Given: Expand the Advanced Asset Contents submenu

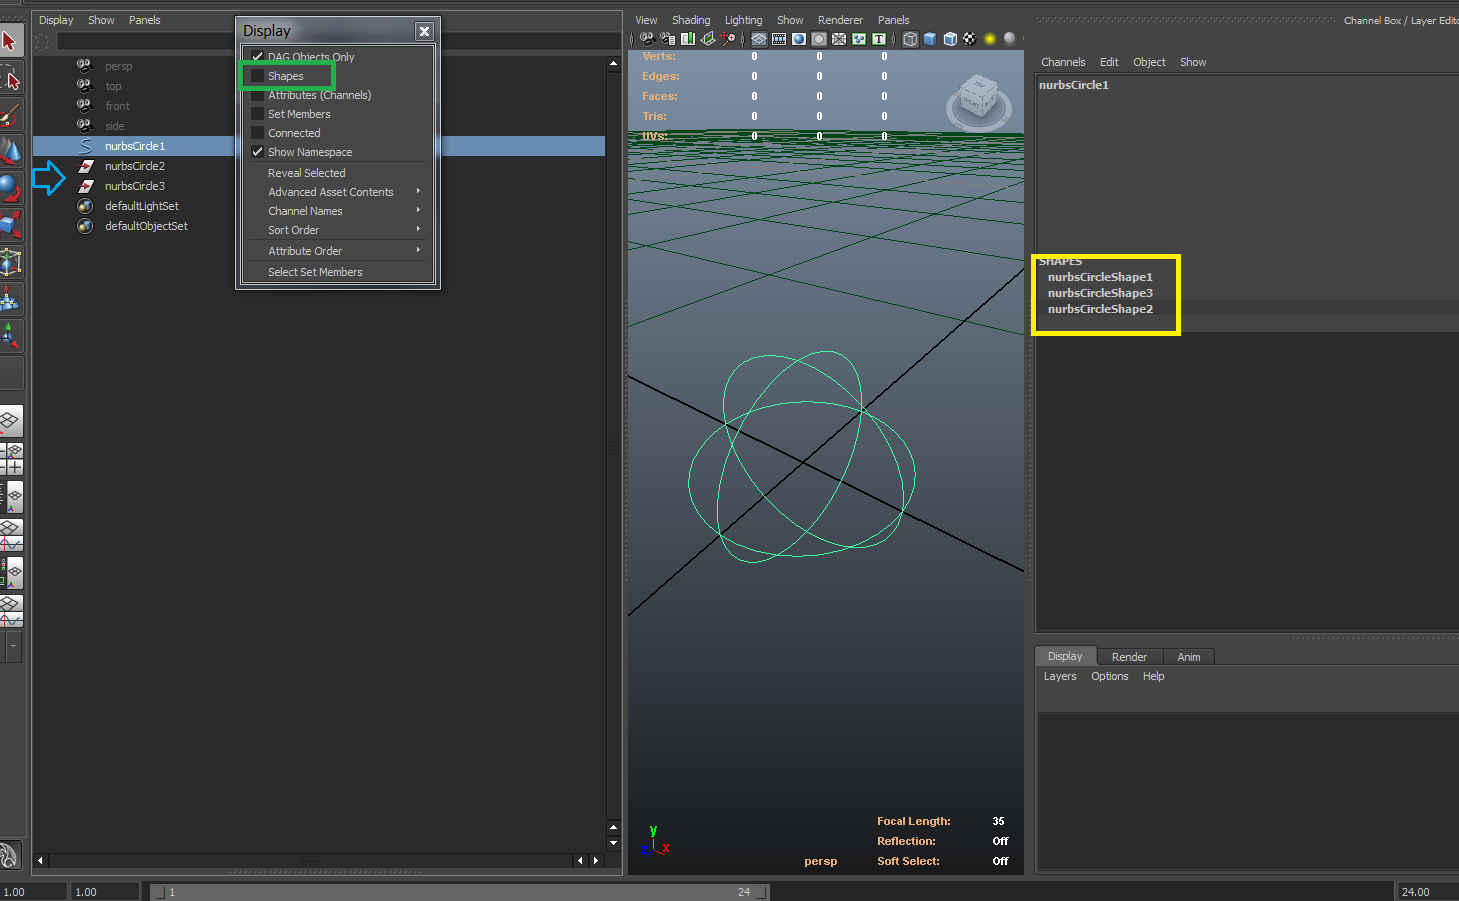Looking at the screenshot, I should (331, 192).
